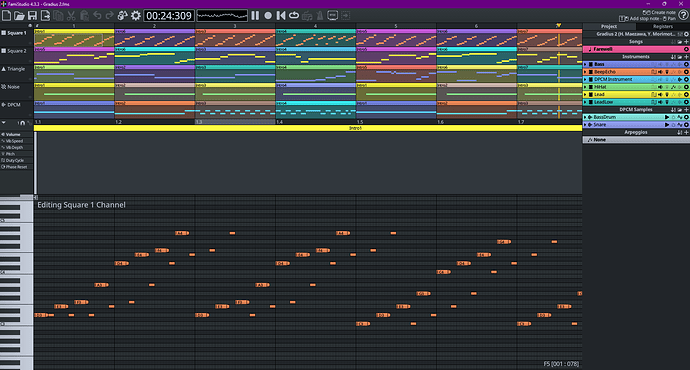The image size is (690, 370).
Task: Select the Volume effect
Action: pos(17,134)
